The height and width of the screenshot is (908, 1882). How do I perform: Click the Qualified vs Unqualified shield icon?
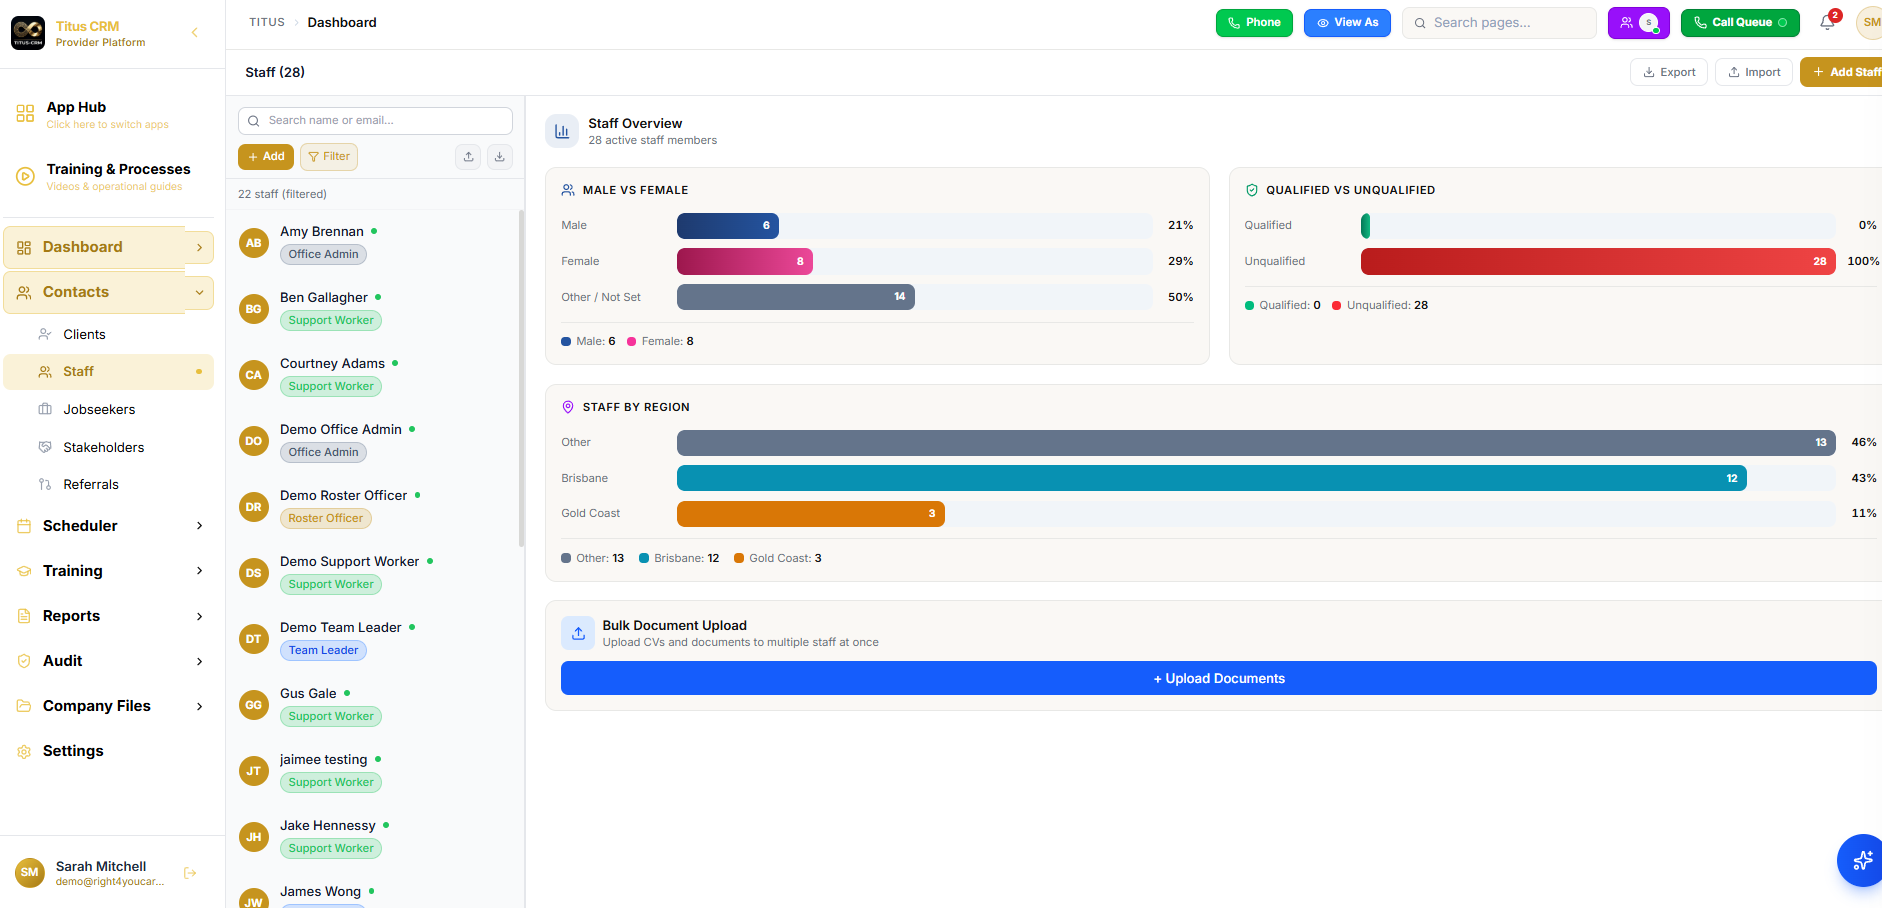1251,190
